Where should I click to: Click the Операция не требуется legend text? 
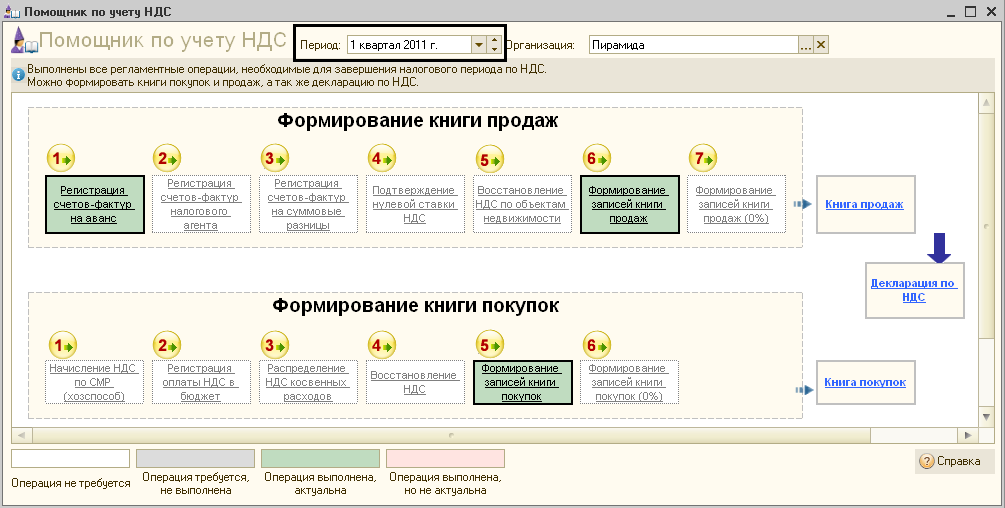pyautogui.click(x=71, y=484)
